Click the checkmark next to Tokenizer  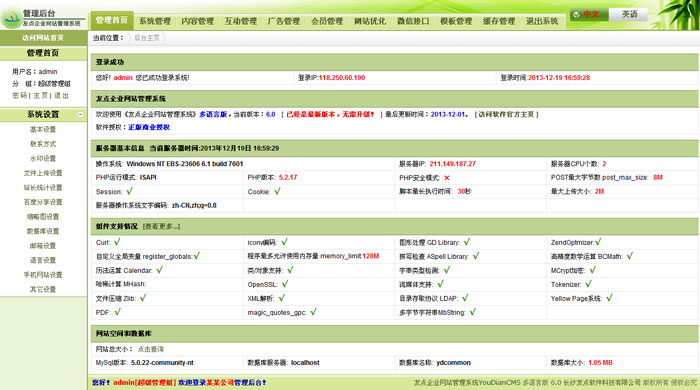[x=588, y=284]
